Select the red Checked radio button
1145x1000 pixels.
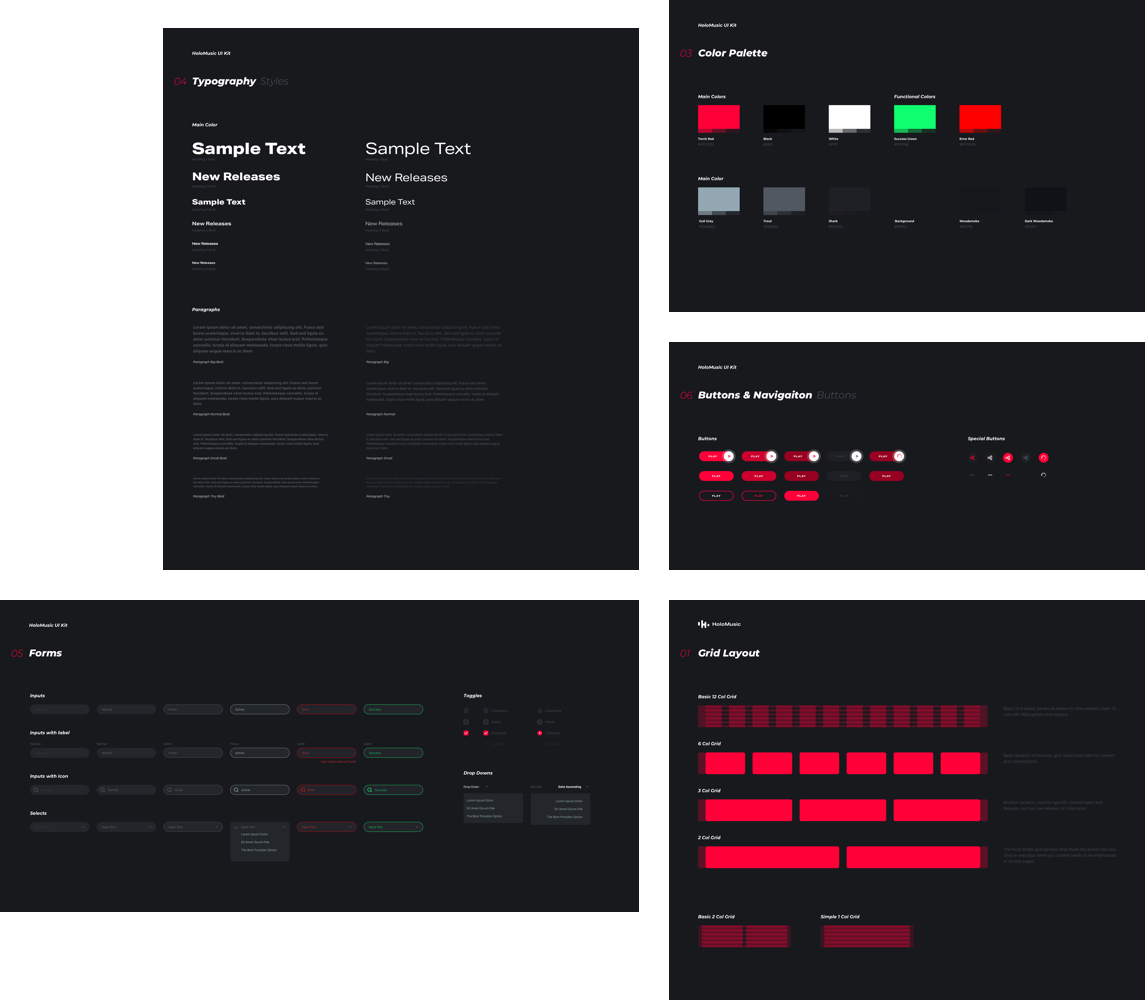click(x=540, y=733)
